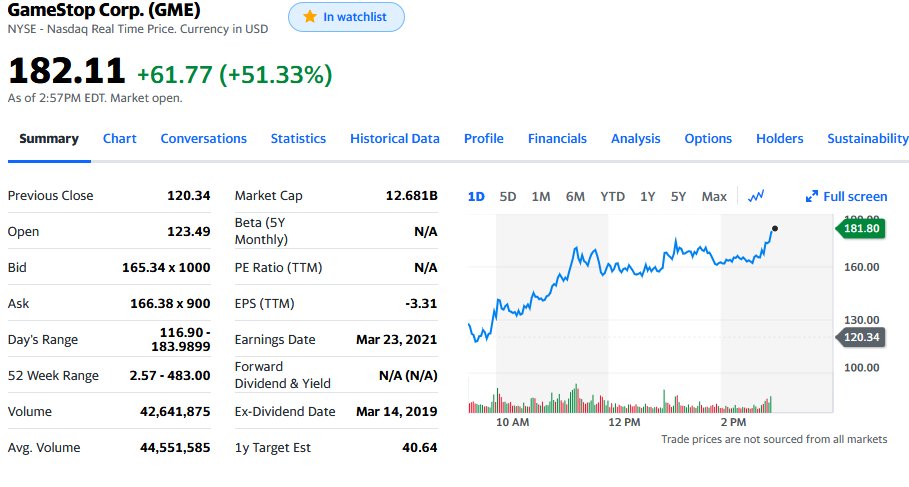This screenshot has width=909, height=487.
Task: Click the EPS (TTM) value -3.31
Action: pyautogui.click(x=421, y=303)
